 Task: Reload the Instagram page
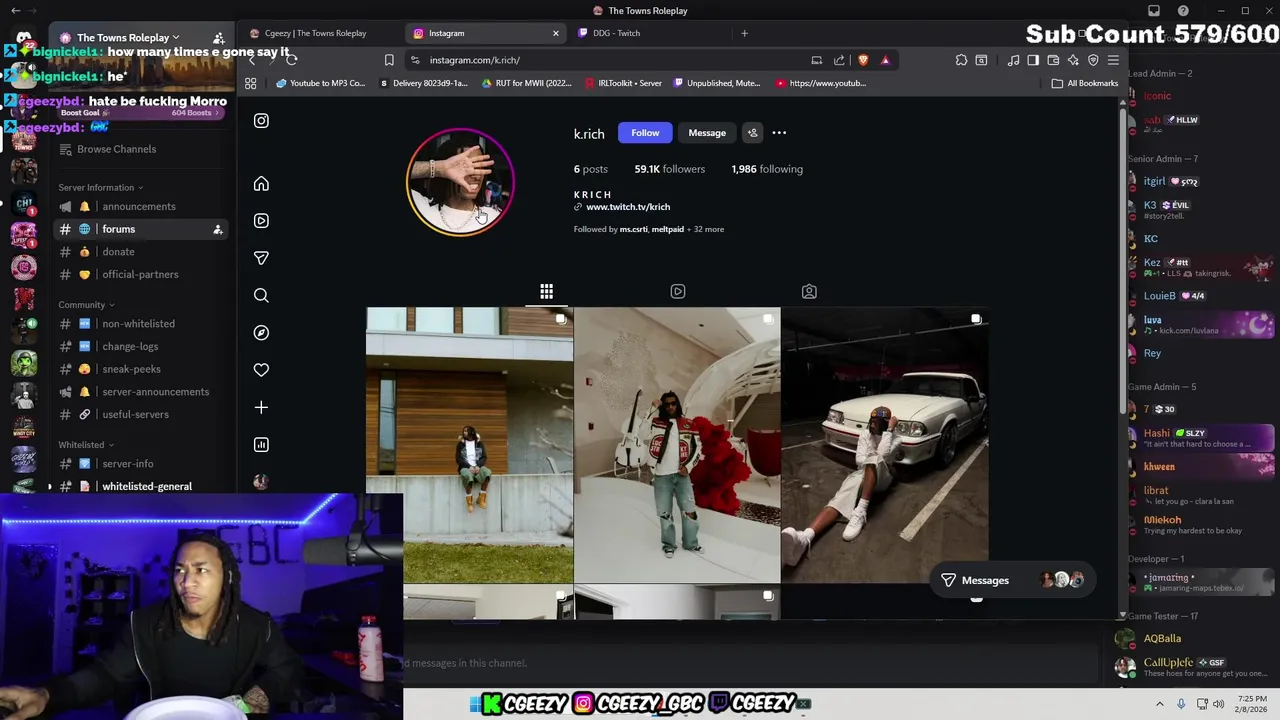point(291,60)
